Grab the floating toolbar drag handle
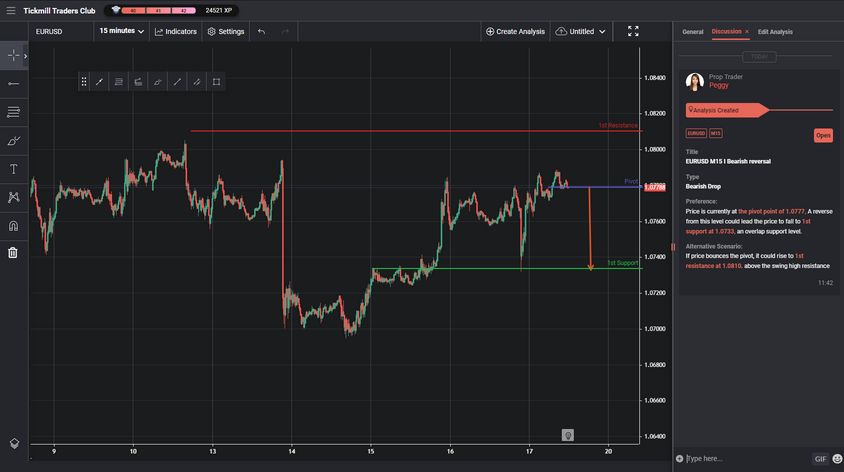 [x=84, y=82]
